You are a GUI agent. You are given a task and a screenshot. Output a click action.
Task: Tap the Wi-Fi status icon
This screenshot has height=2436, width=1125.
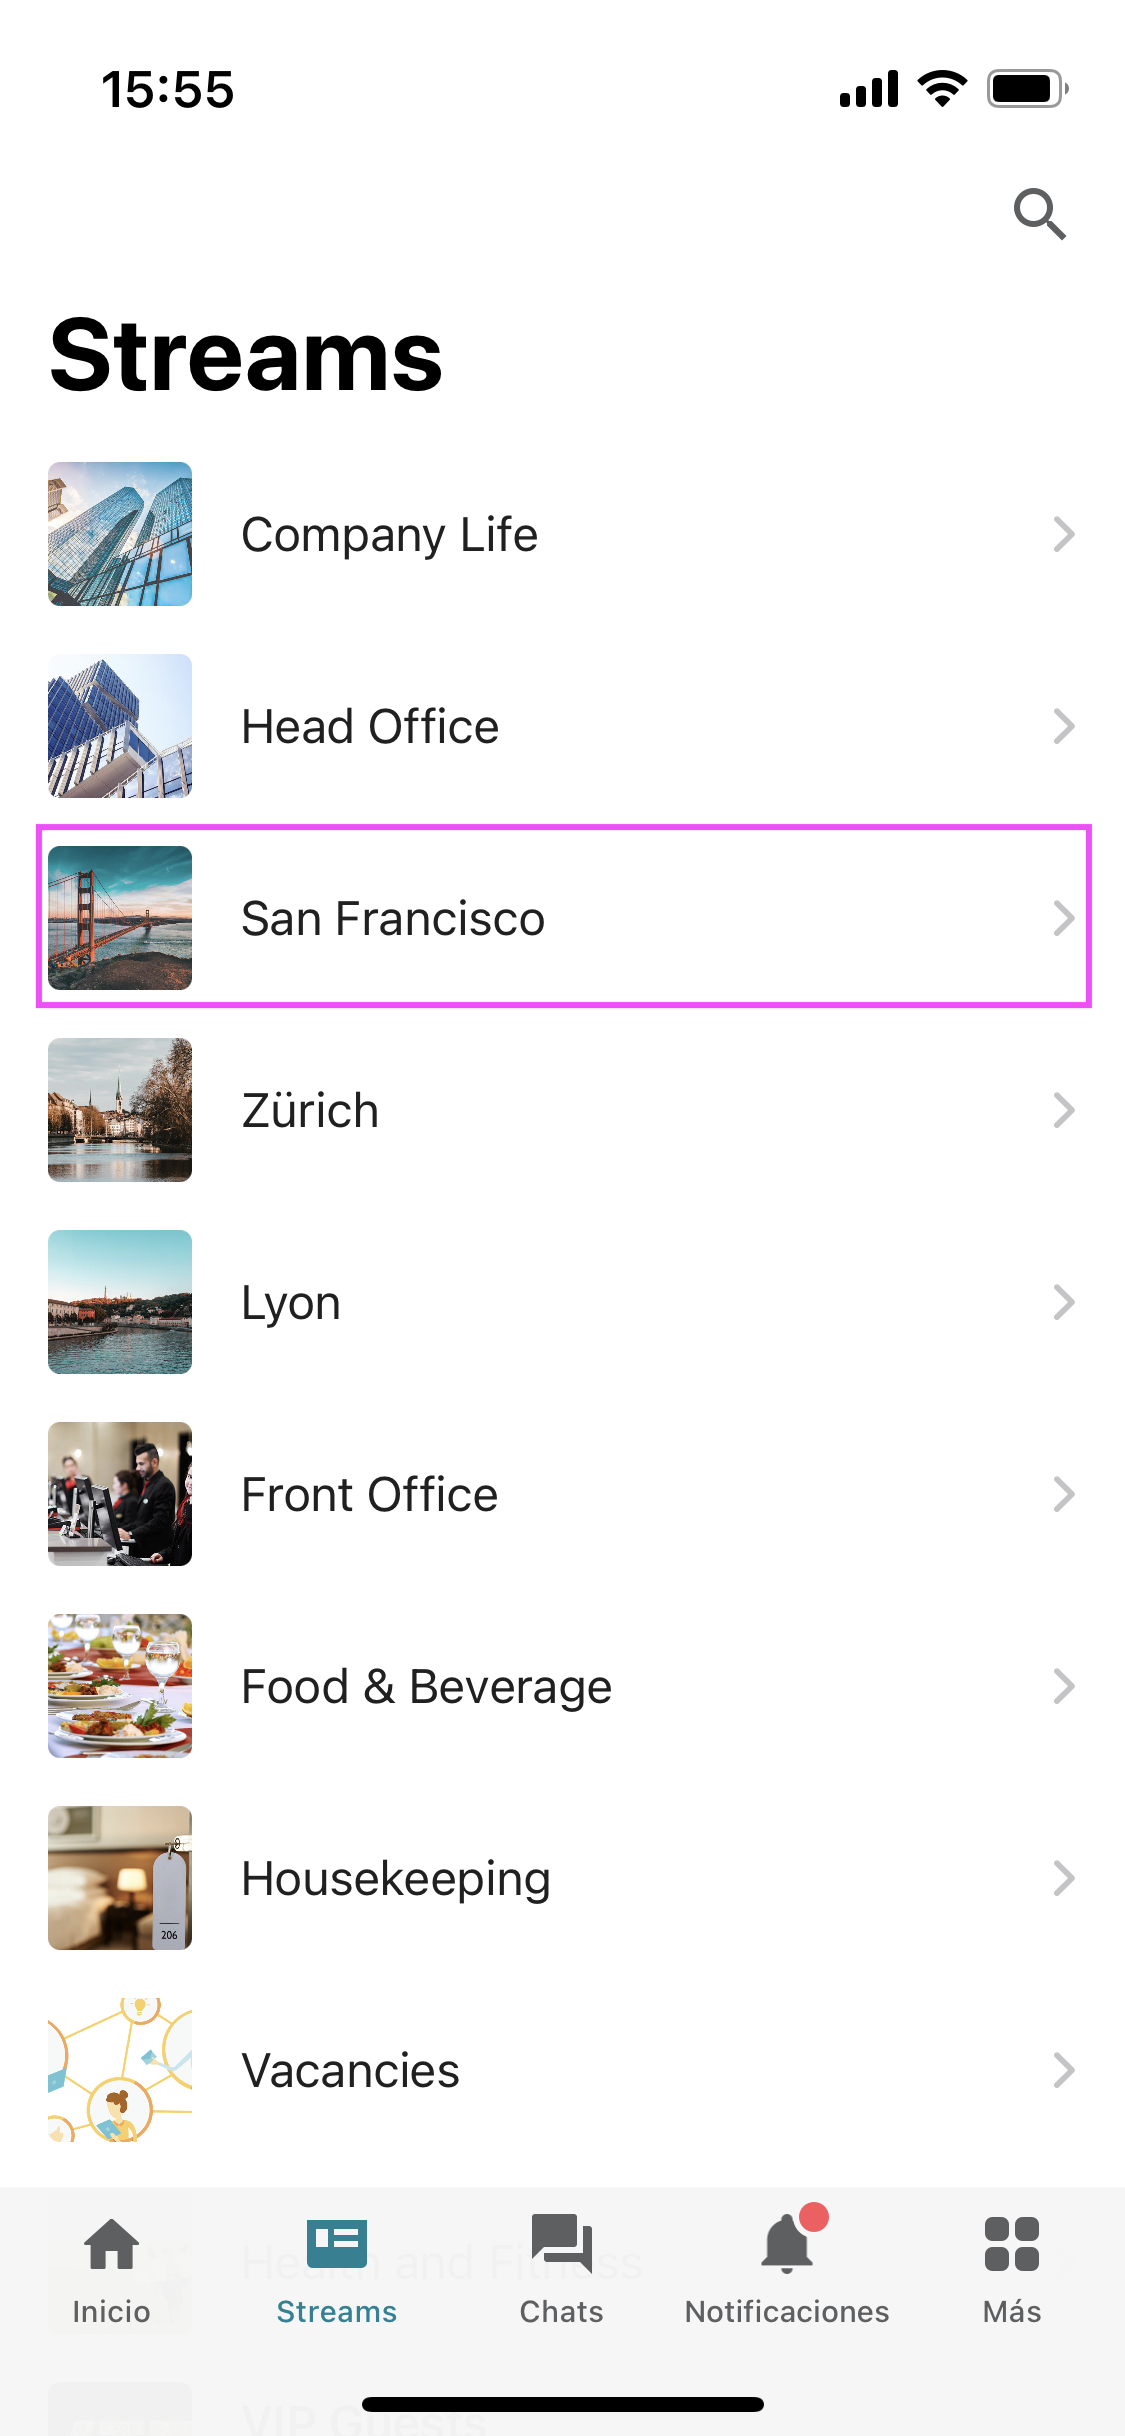coord(942,89)
